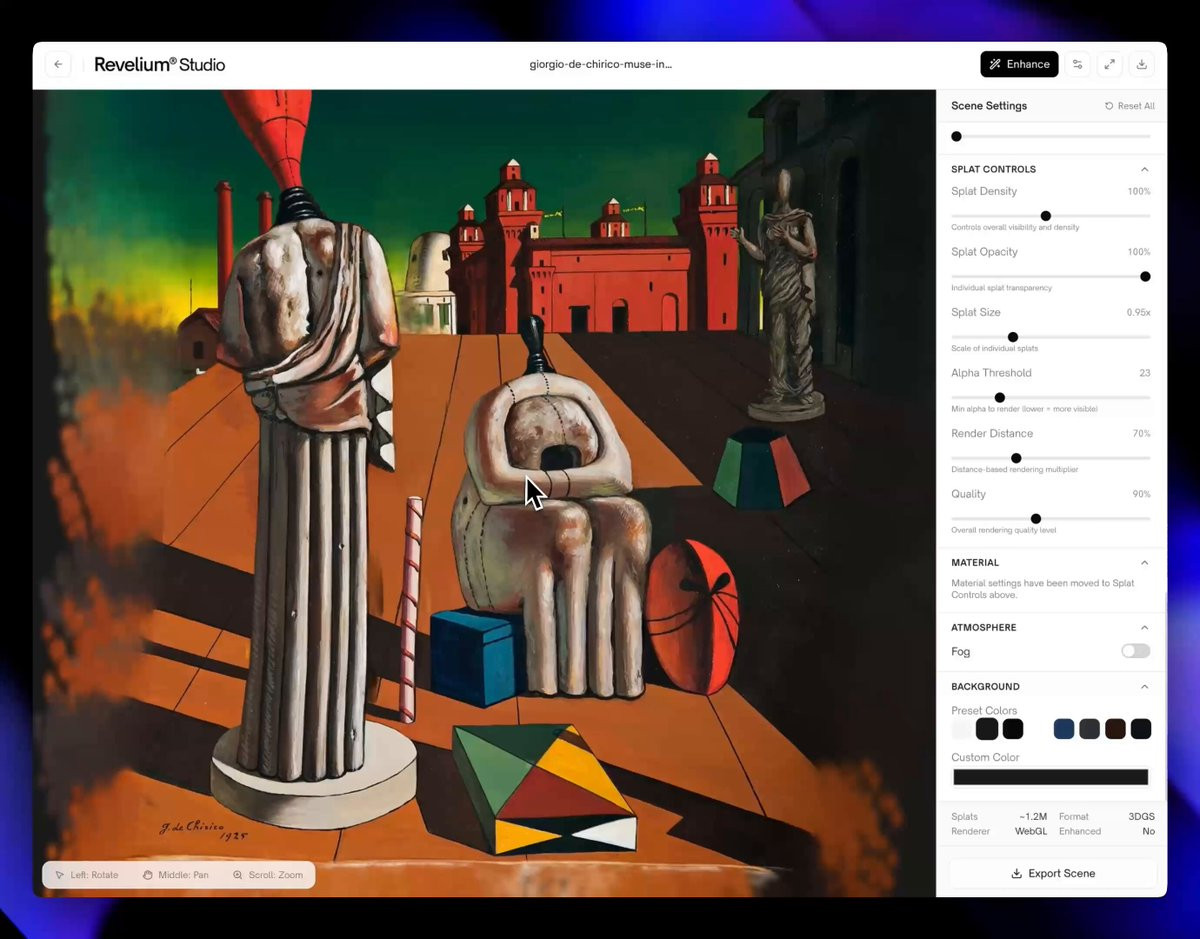Click the Render Distance value 70%

point(1141,433)
